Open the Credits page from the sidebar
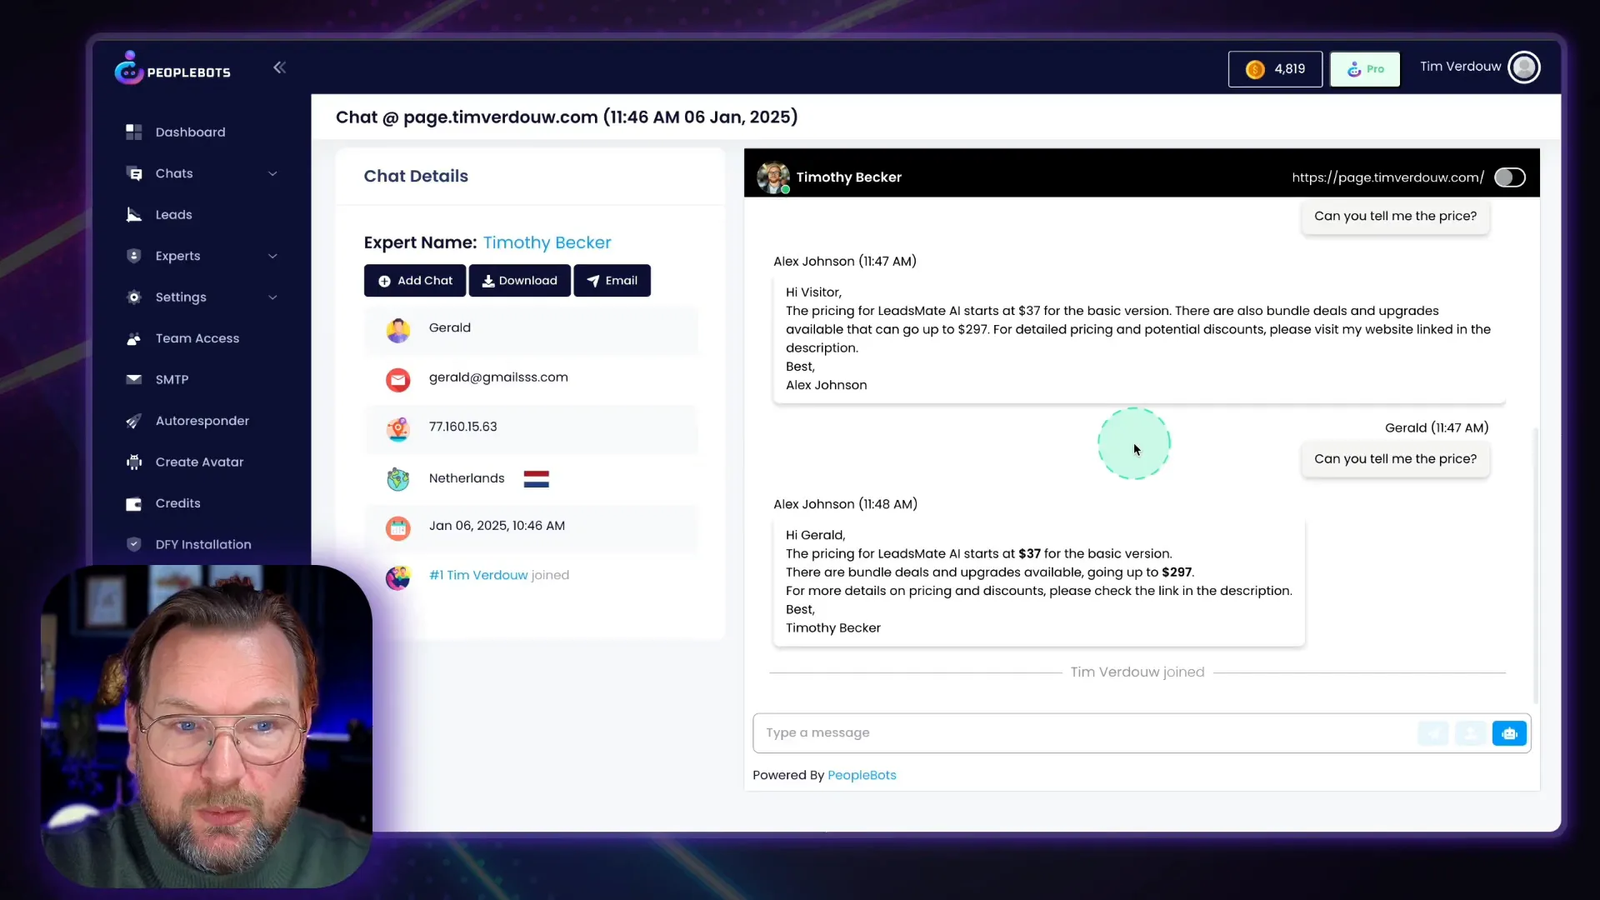Image resolution: width=1600 pixels, height=900 pixels. point(178,503)
